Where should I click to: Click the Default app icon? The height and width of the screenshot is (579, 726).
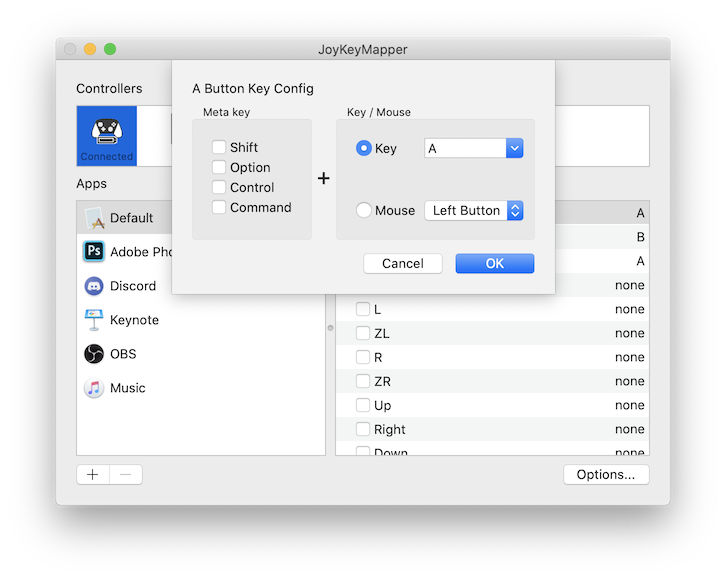tap(94, 218)
